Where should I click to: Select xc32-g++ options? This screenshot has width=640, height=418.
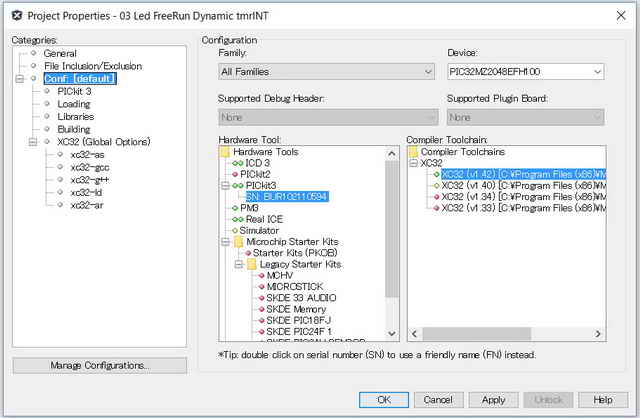89,180
